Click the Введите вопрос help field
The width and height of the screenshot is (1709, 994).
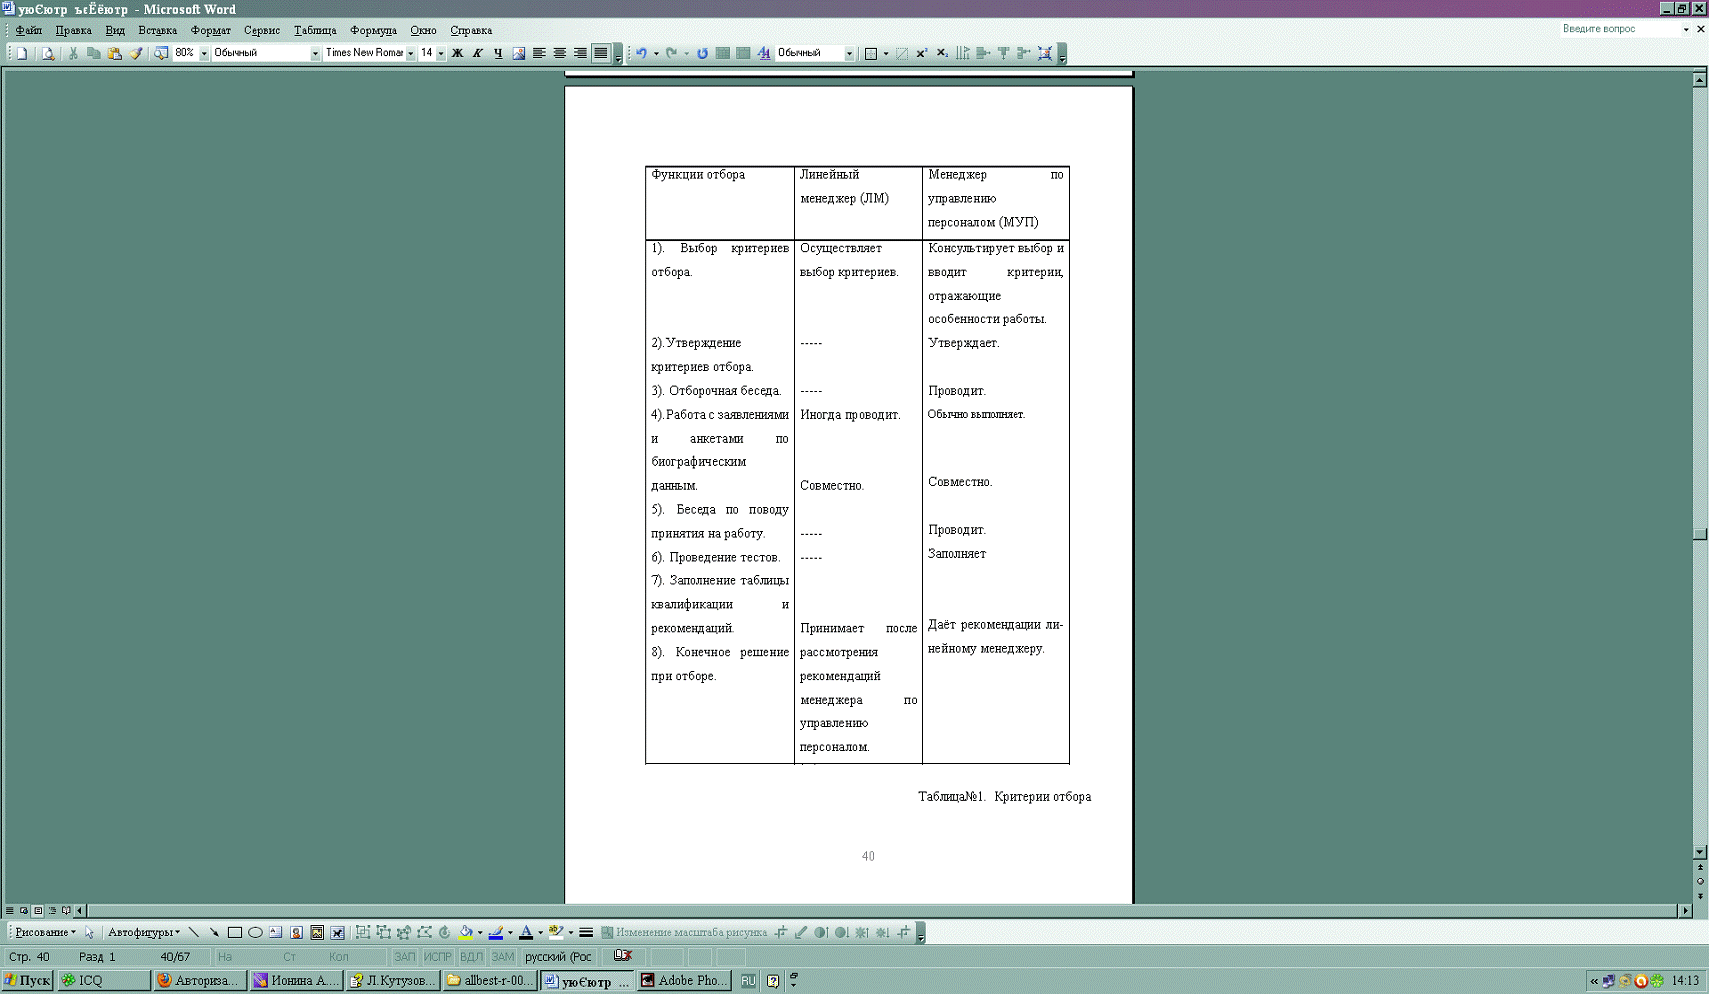pos(1619,29)
